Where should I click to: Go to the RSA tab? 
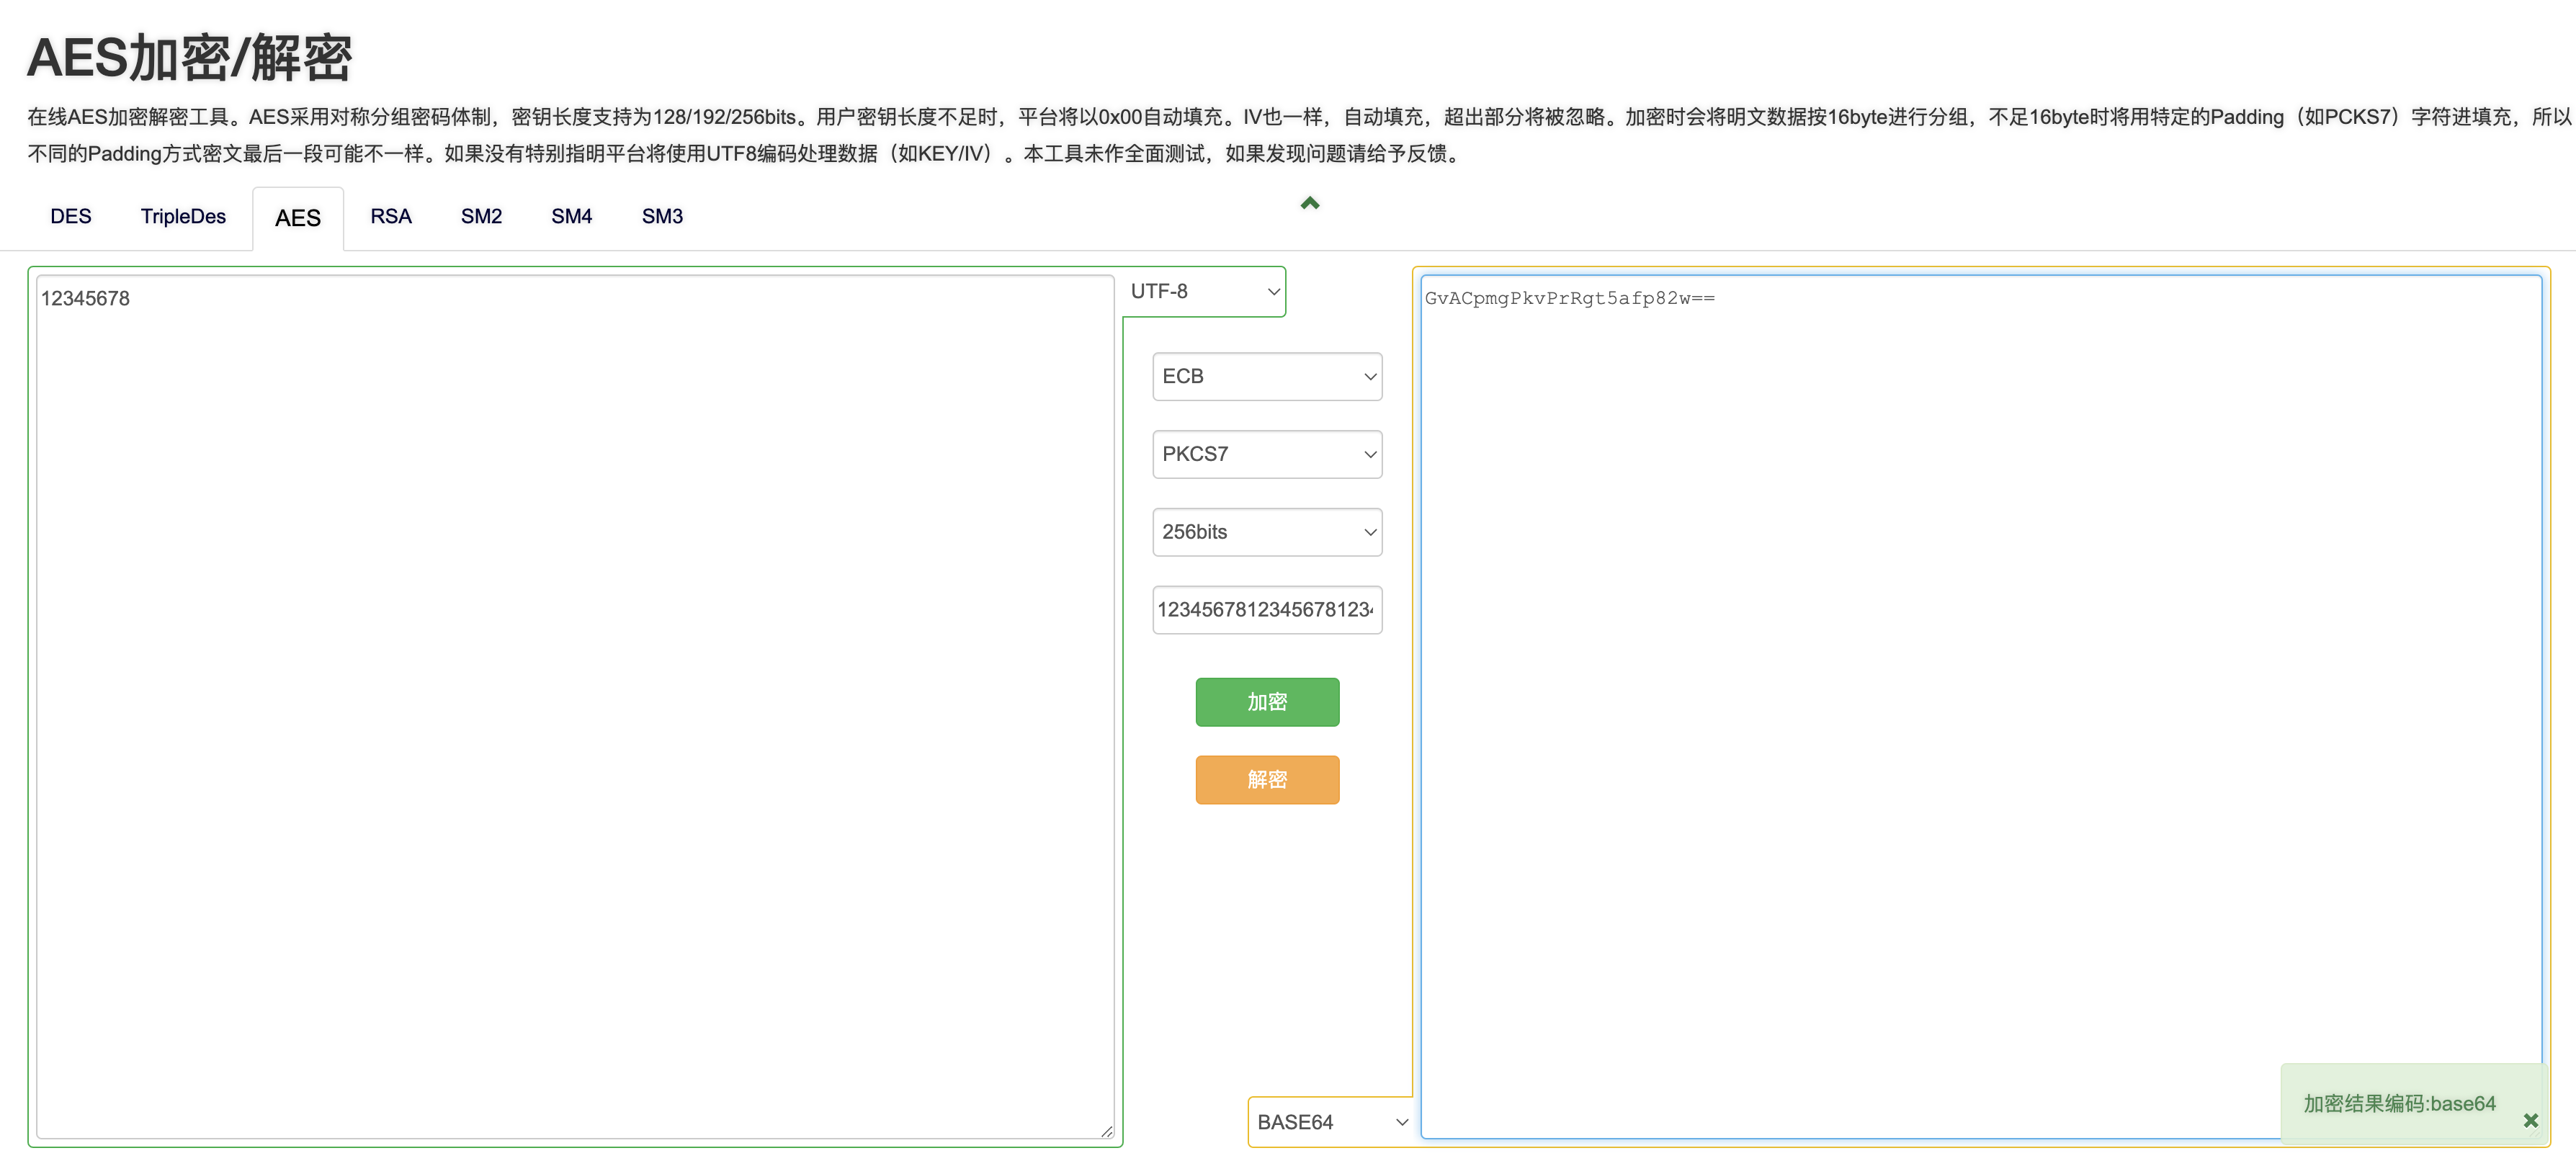pos(390,216)
